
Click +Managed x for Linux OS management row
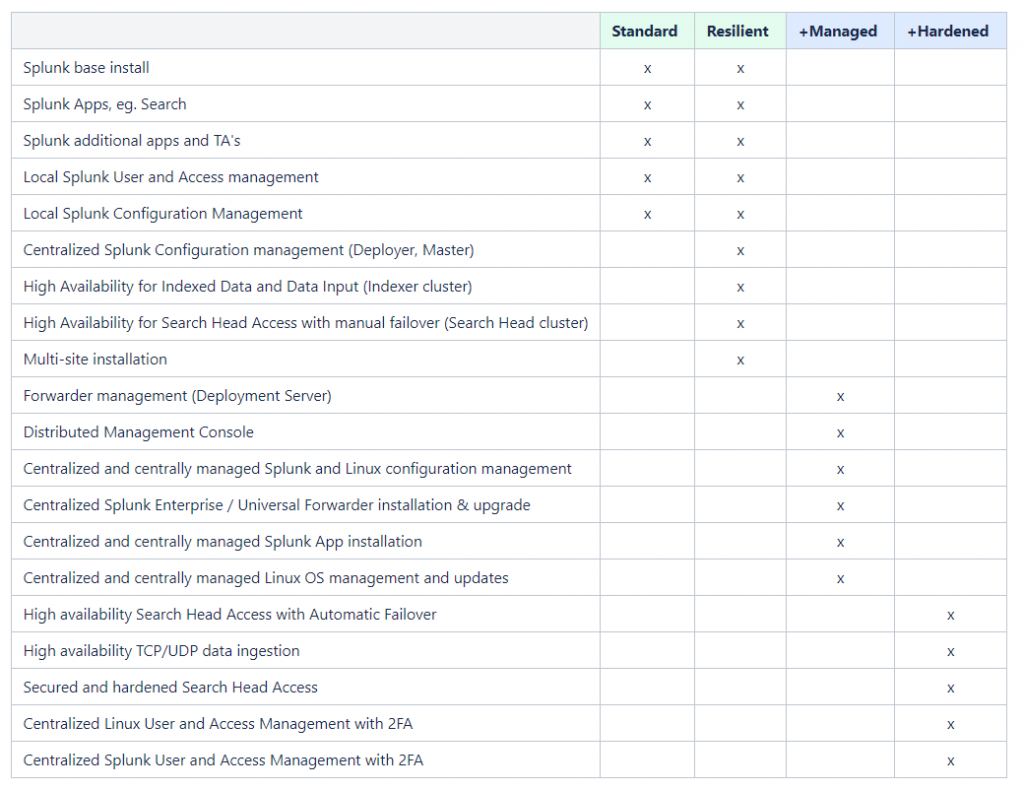[x=840, y=579]
